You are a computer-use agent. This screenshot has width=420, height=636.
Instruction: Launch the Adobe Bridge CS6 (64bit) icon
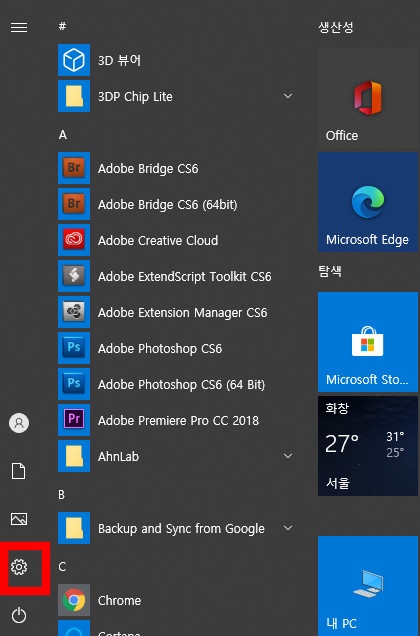click(x=74, y=204)
